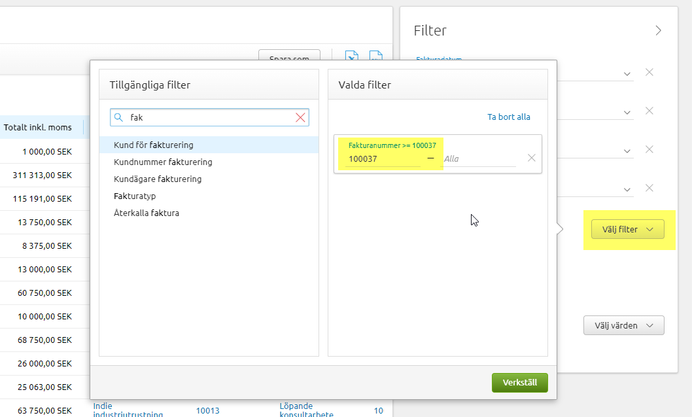Collapse the Filter panel with the chevron

coord(658,31)
